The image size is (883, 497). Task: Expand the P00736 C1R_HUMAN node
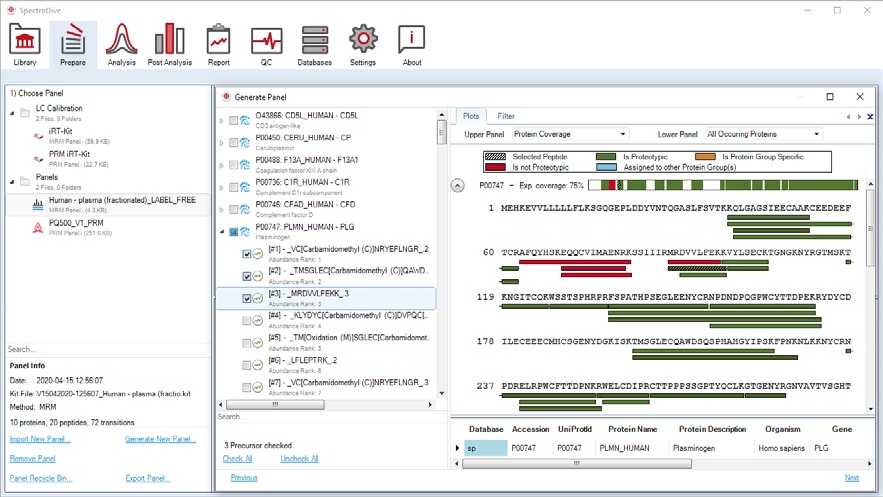[222, 187]
